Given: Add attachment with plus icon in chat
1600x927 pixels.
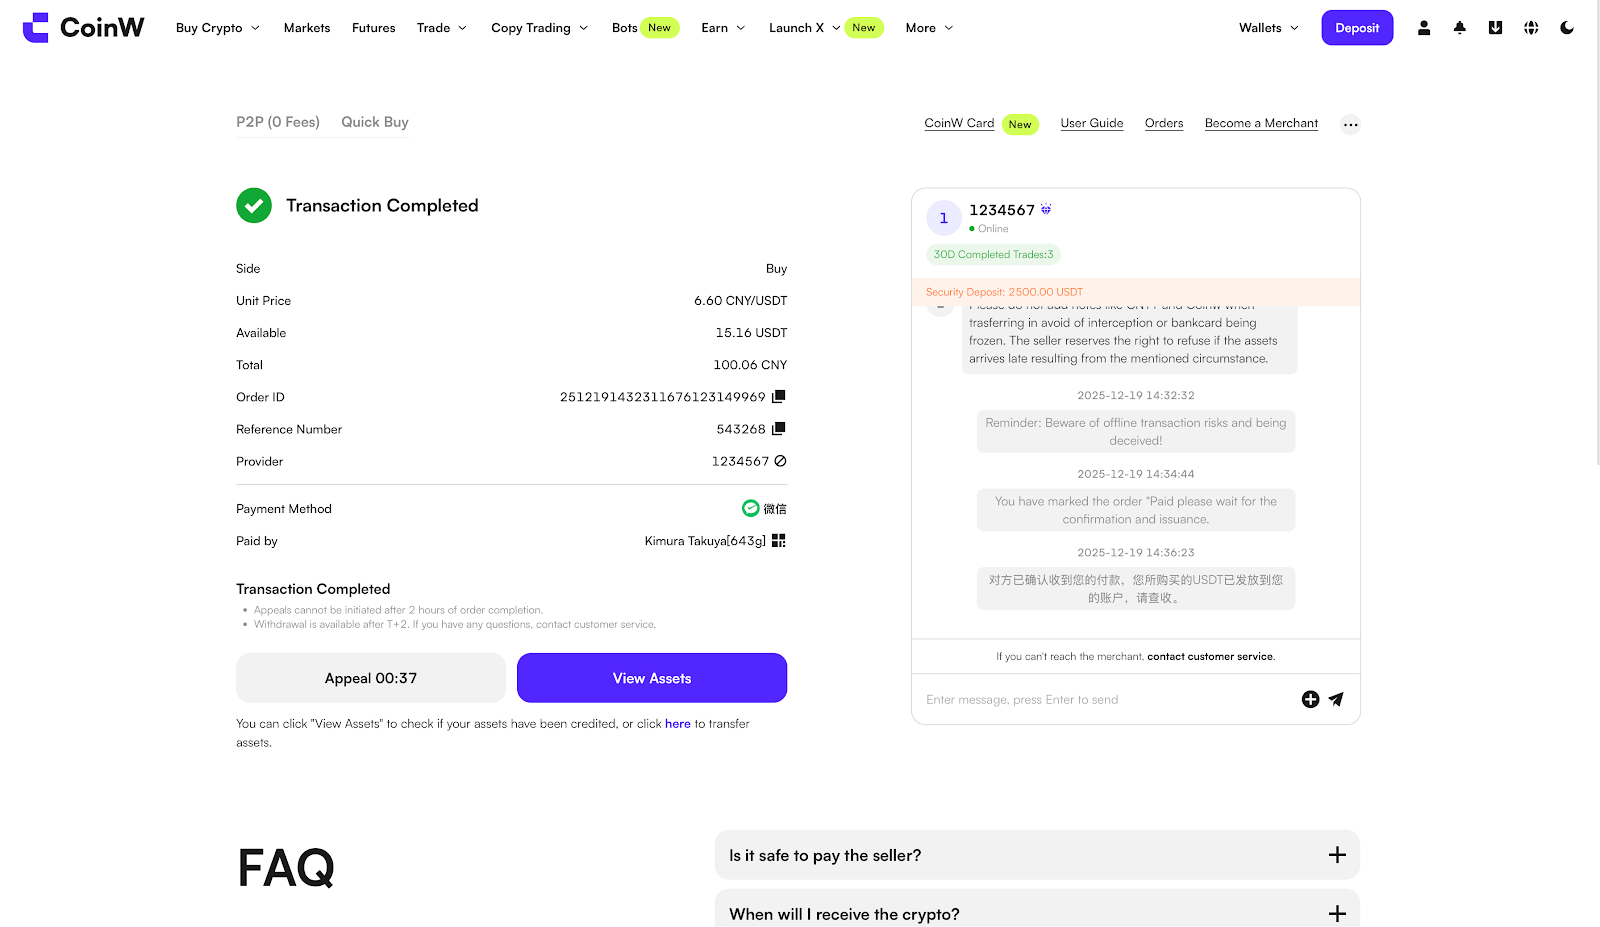Looking at the screenshot, I should [1310, 699].
